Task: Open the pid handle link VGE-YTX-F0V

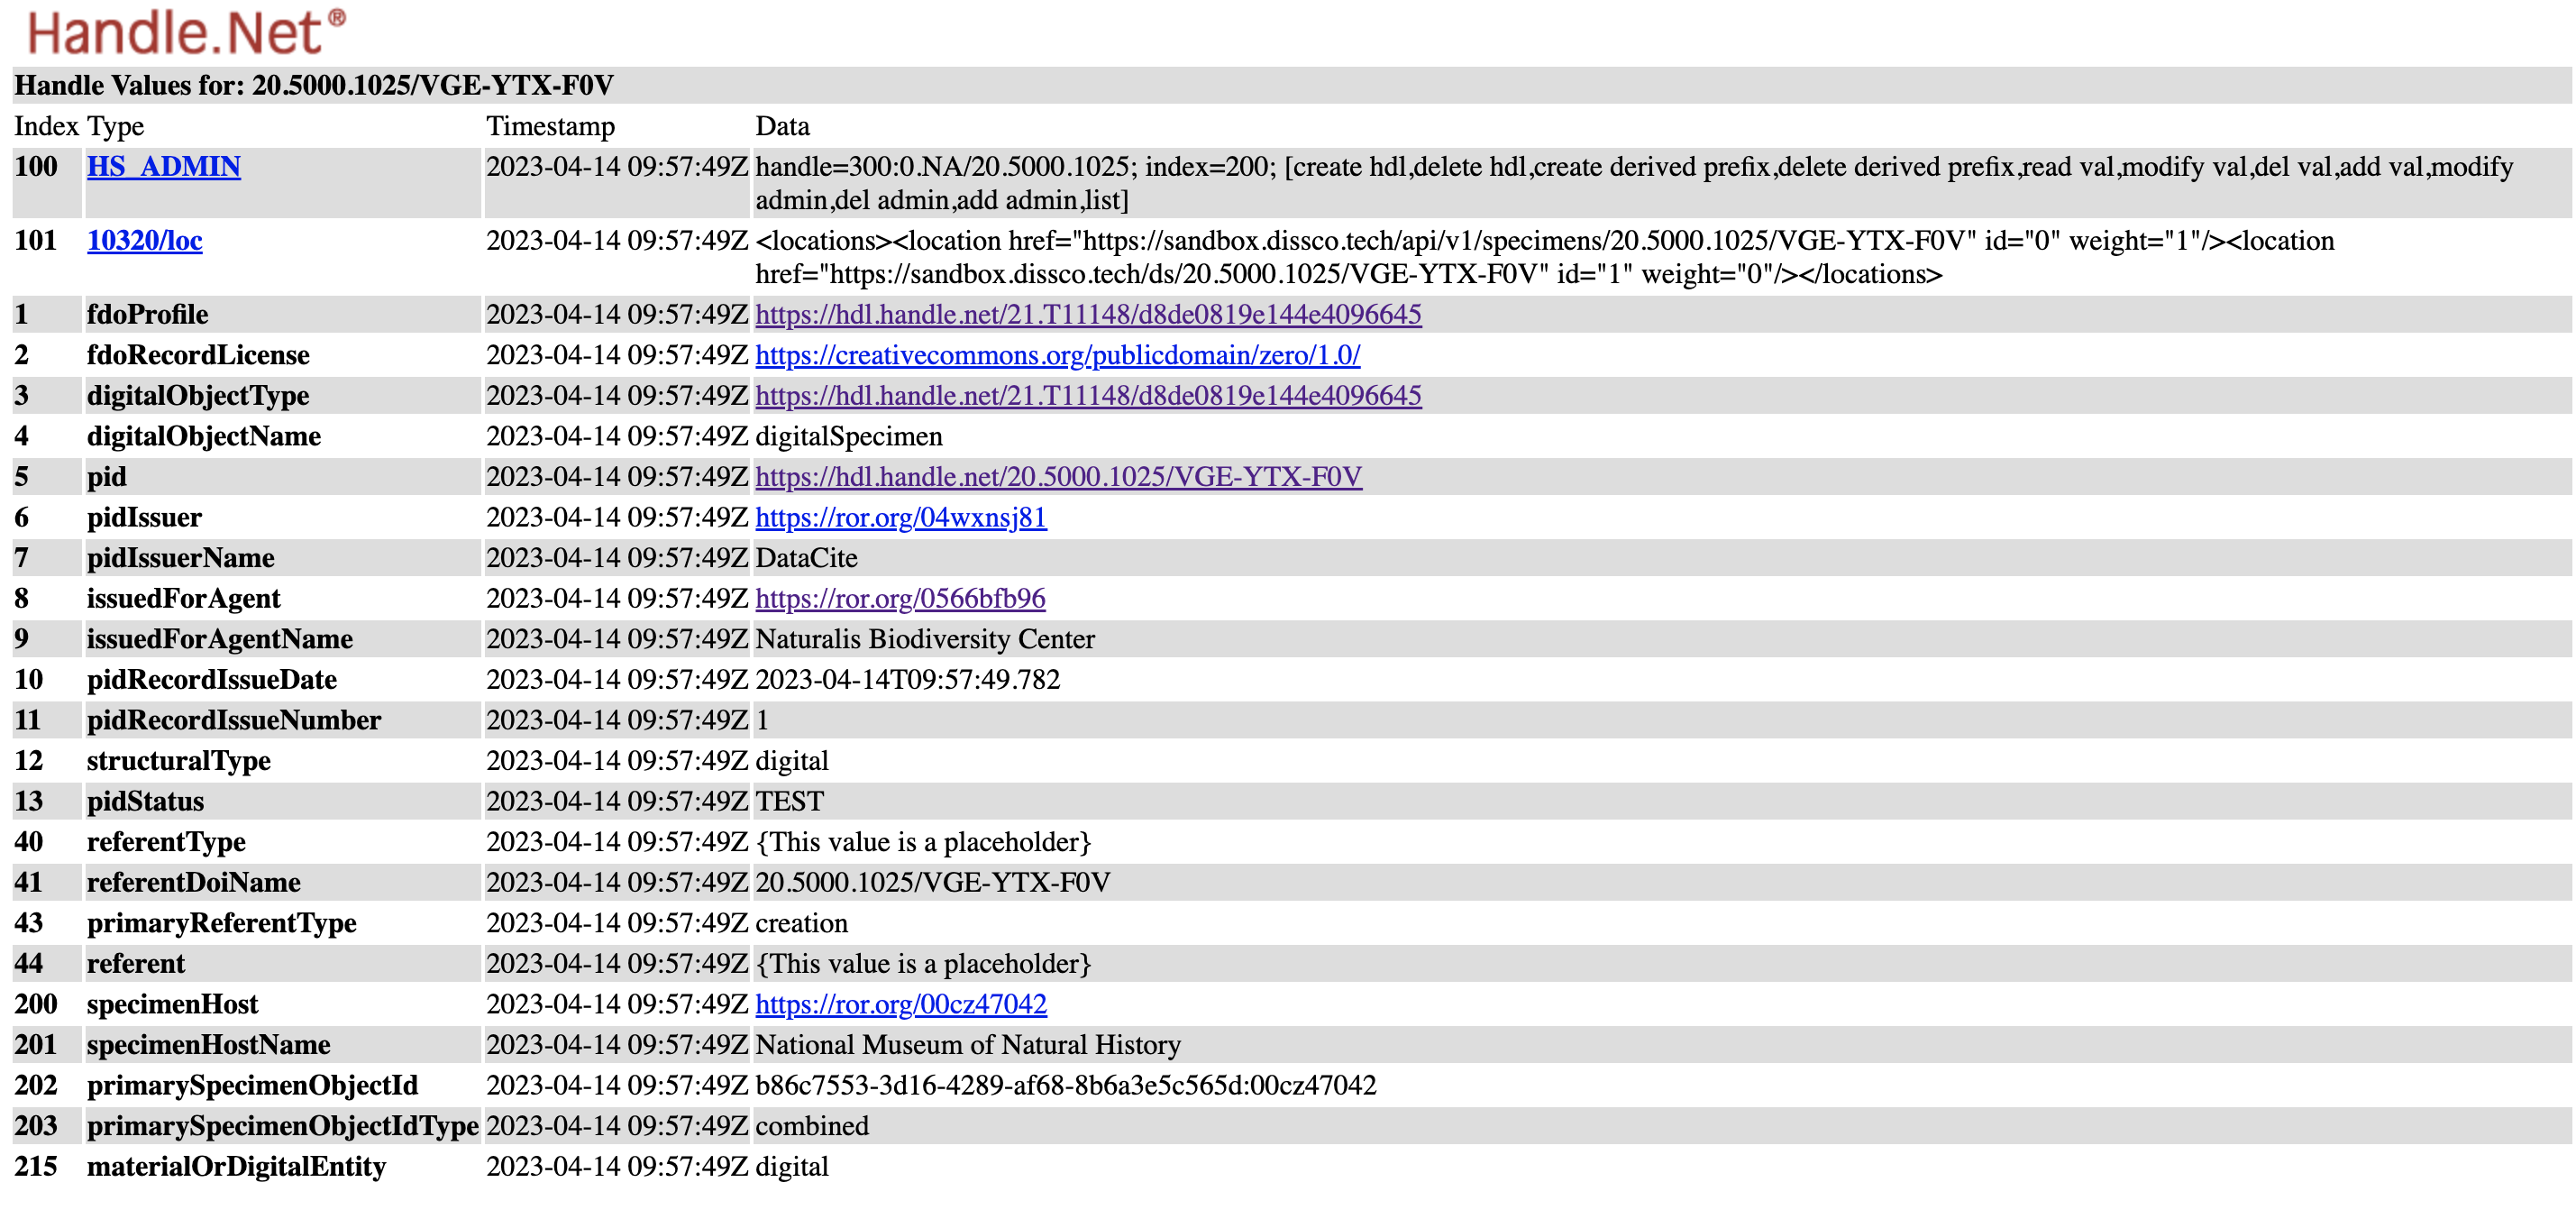Action: [x=1058, y=476]
